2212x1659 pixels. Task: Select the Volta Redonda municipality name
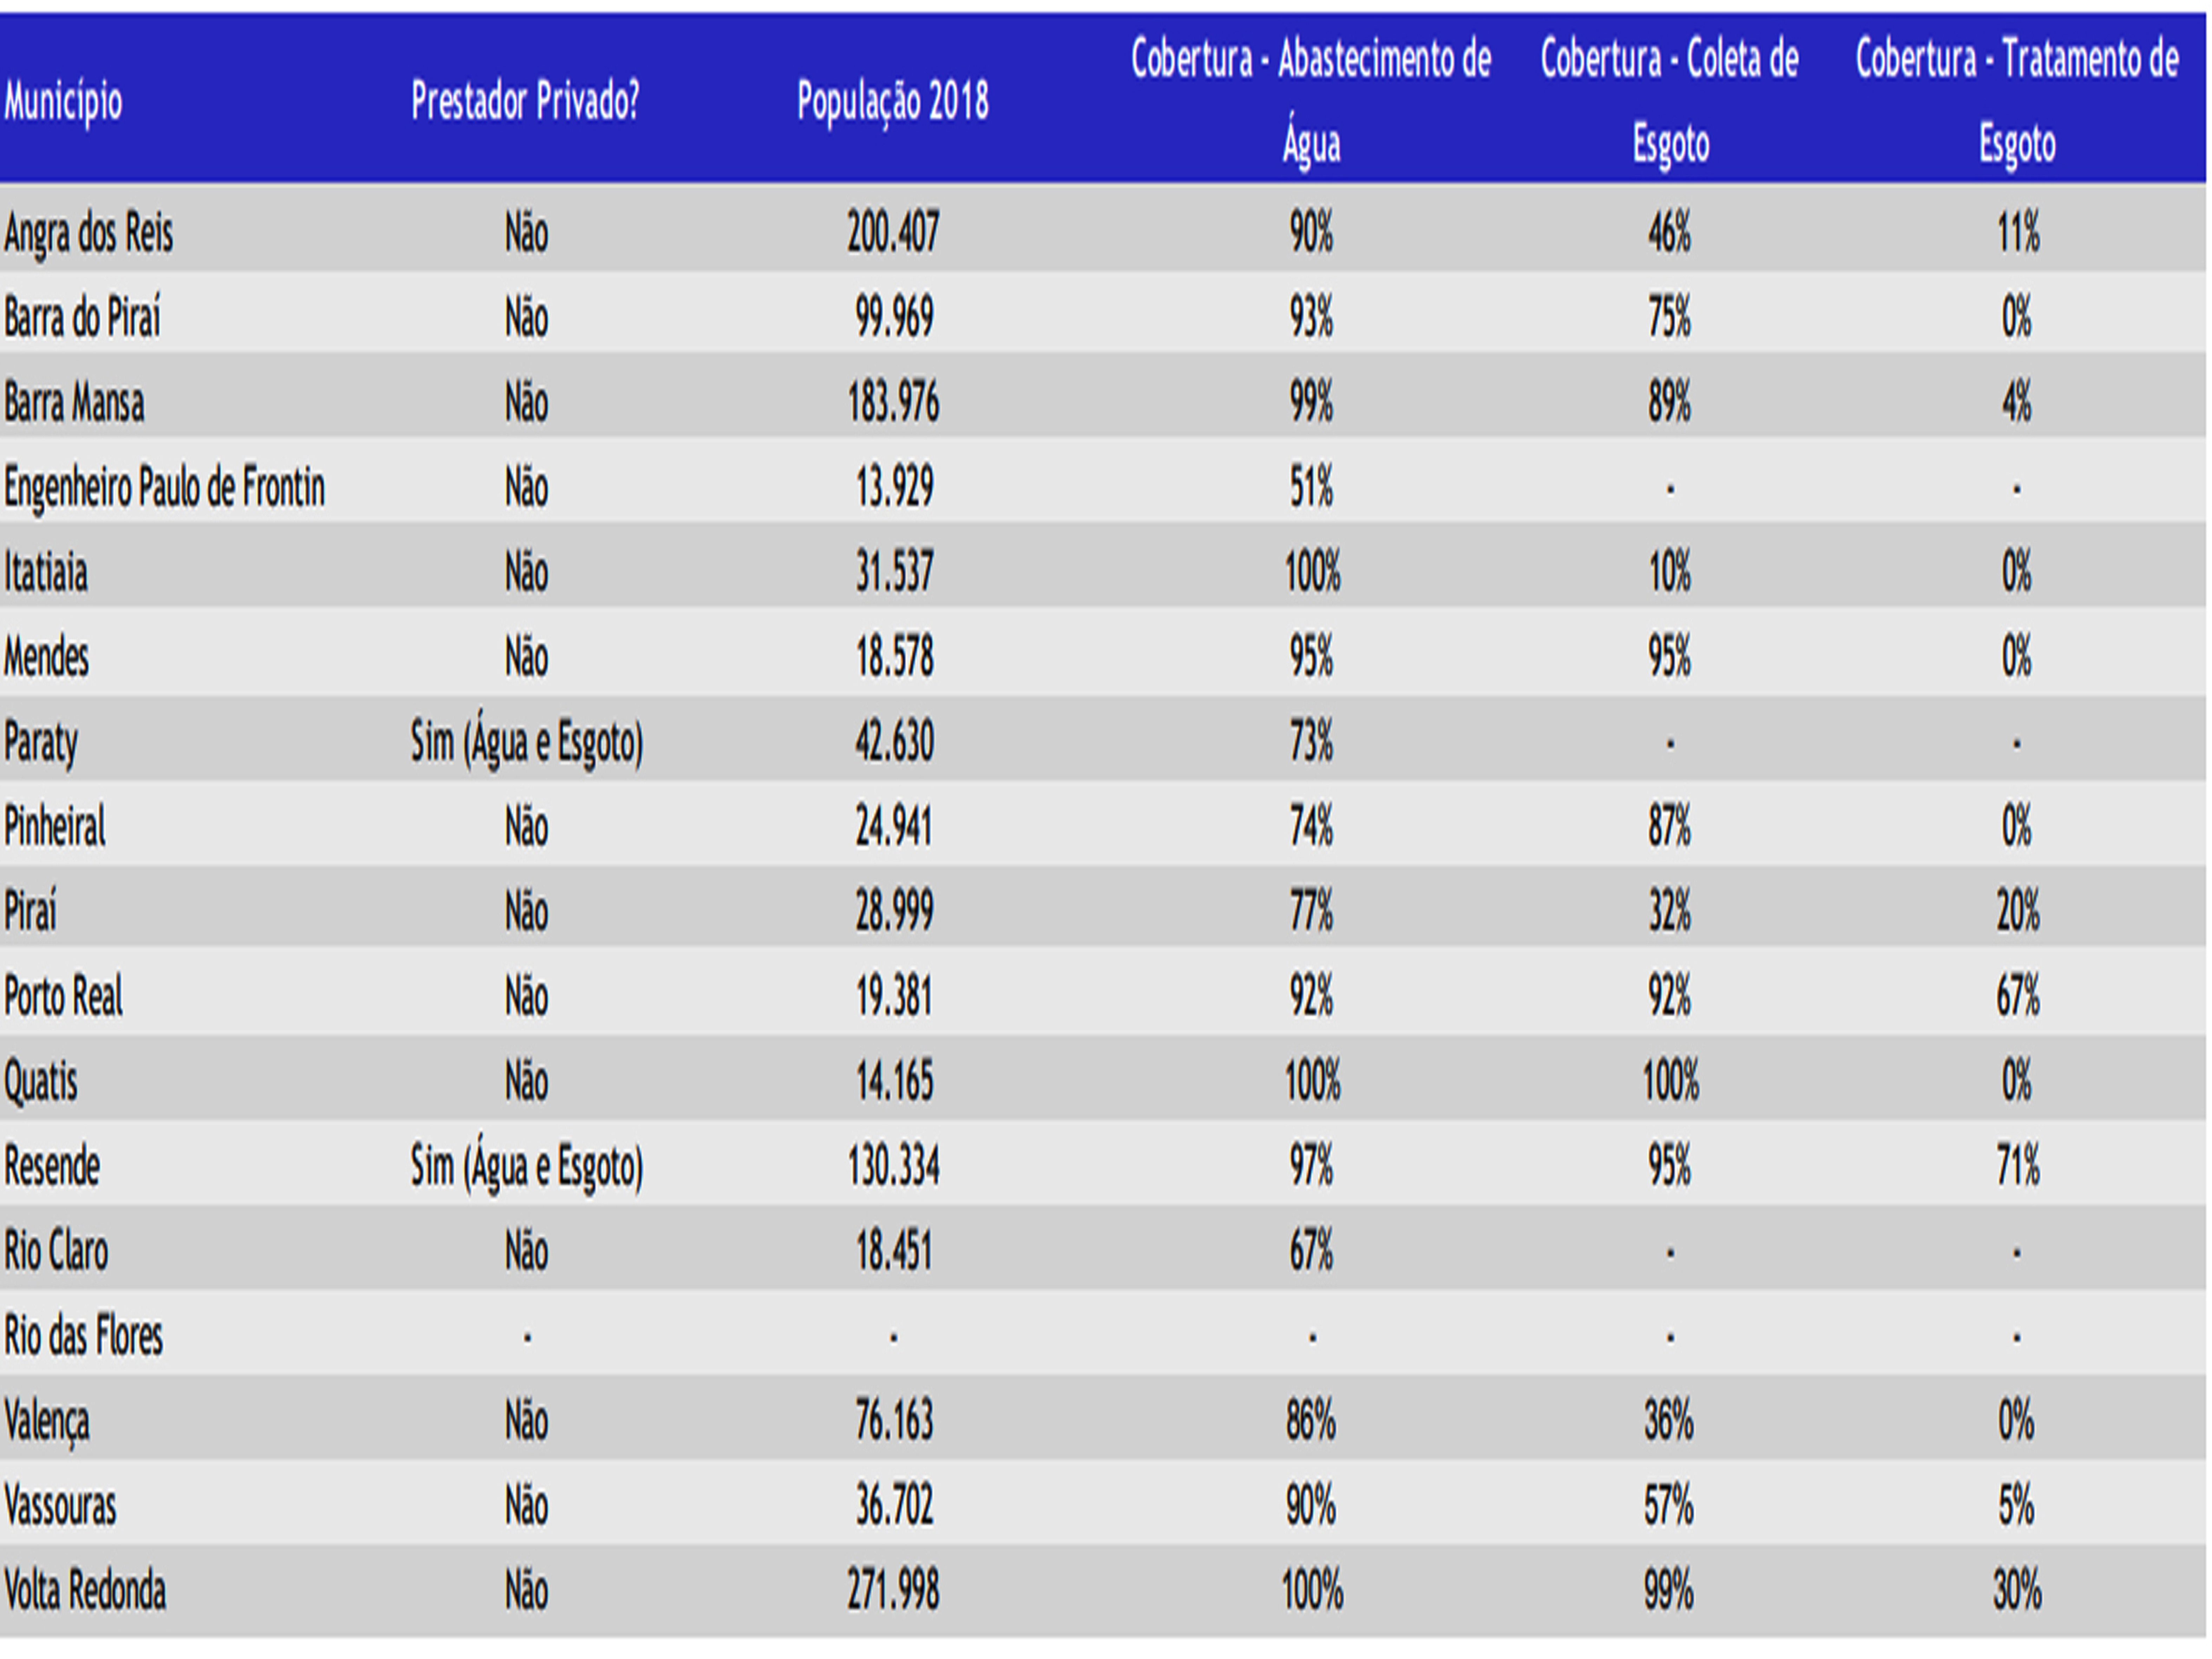tap(85, 1590)
